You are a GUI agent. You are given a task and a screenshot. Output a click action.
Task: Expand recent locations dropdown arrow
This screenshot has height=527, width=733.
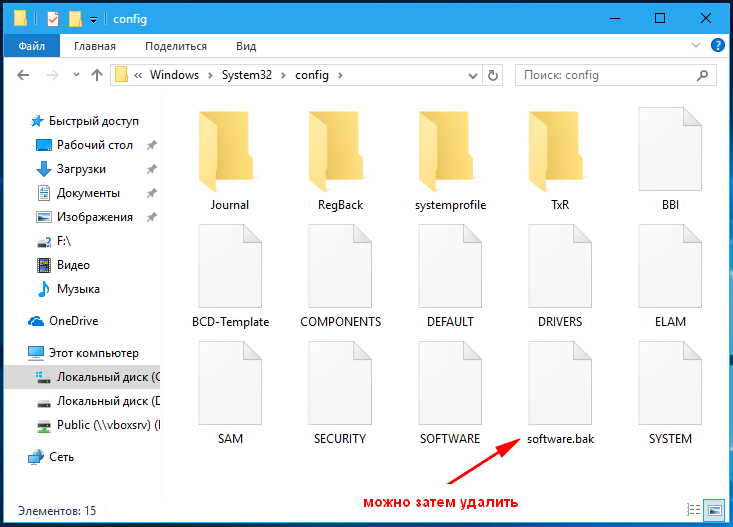pyautogui.click(x=76, y=75)
